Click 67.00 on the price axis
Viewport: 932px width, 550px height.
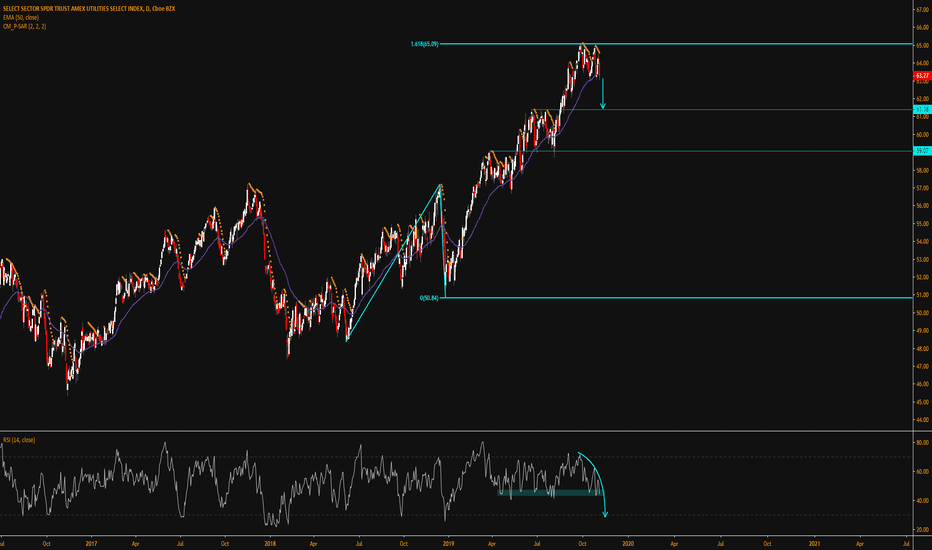pyautogui.click(x=922, y=10)
